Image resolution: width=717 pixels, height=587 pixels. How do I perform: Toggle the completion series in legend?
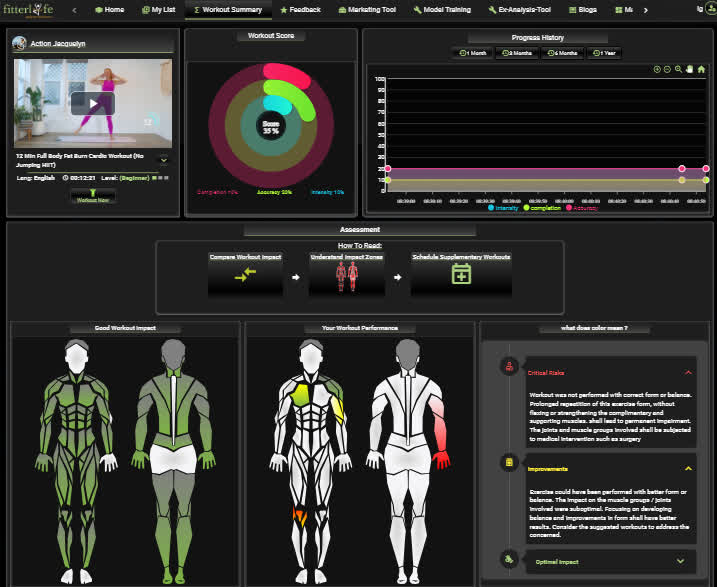(542, 208)
